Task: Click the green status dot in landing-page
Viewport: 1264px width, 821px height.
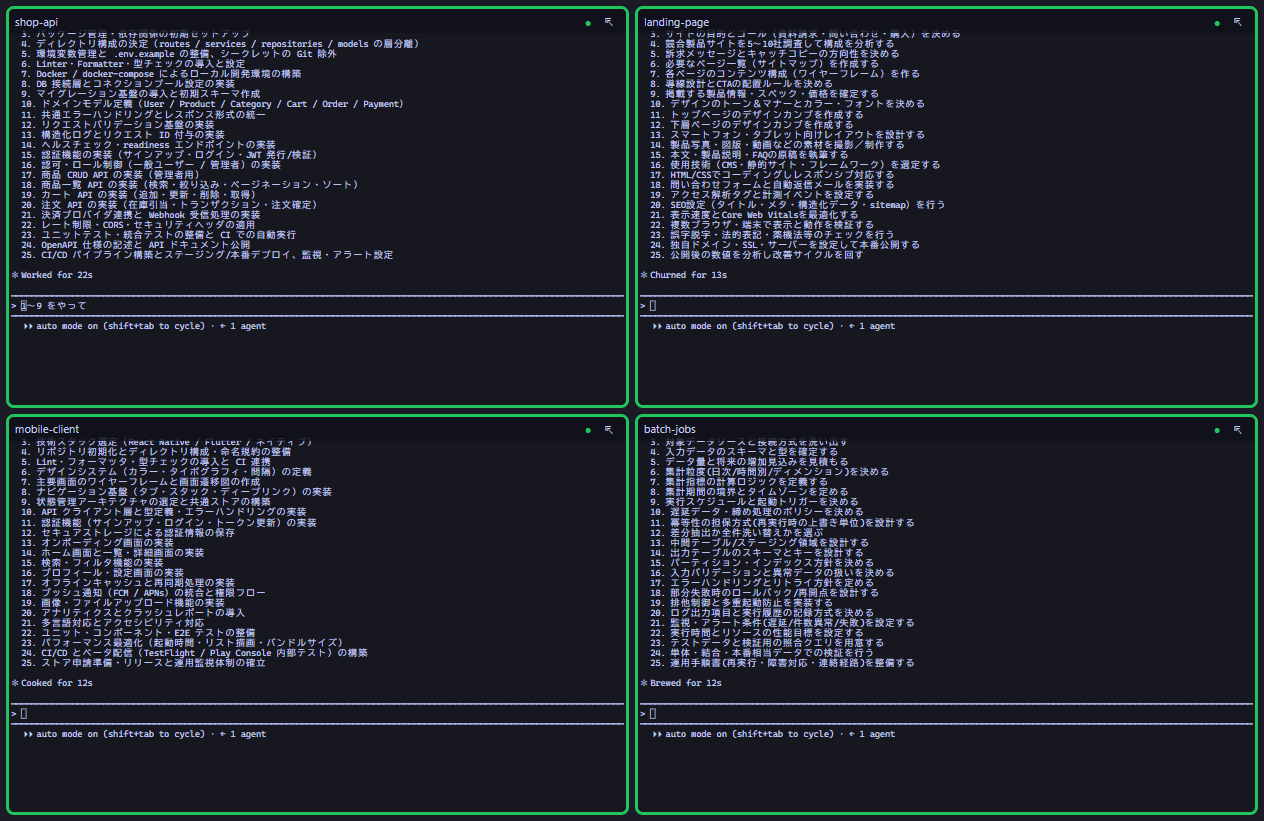Action: click(x=1217, y=22)
